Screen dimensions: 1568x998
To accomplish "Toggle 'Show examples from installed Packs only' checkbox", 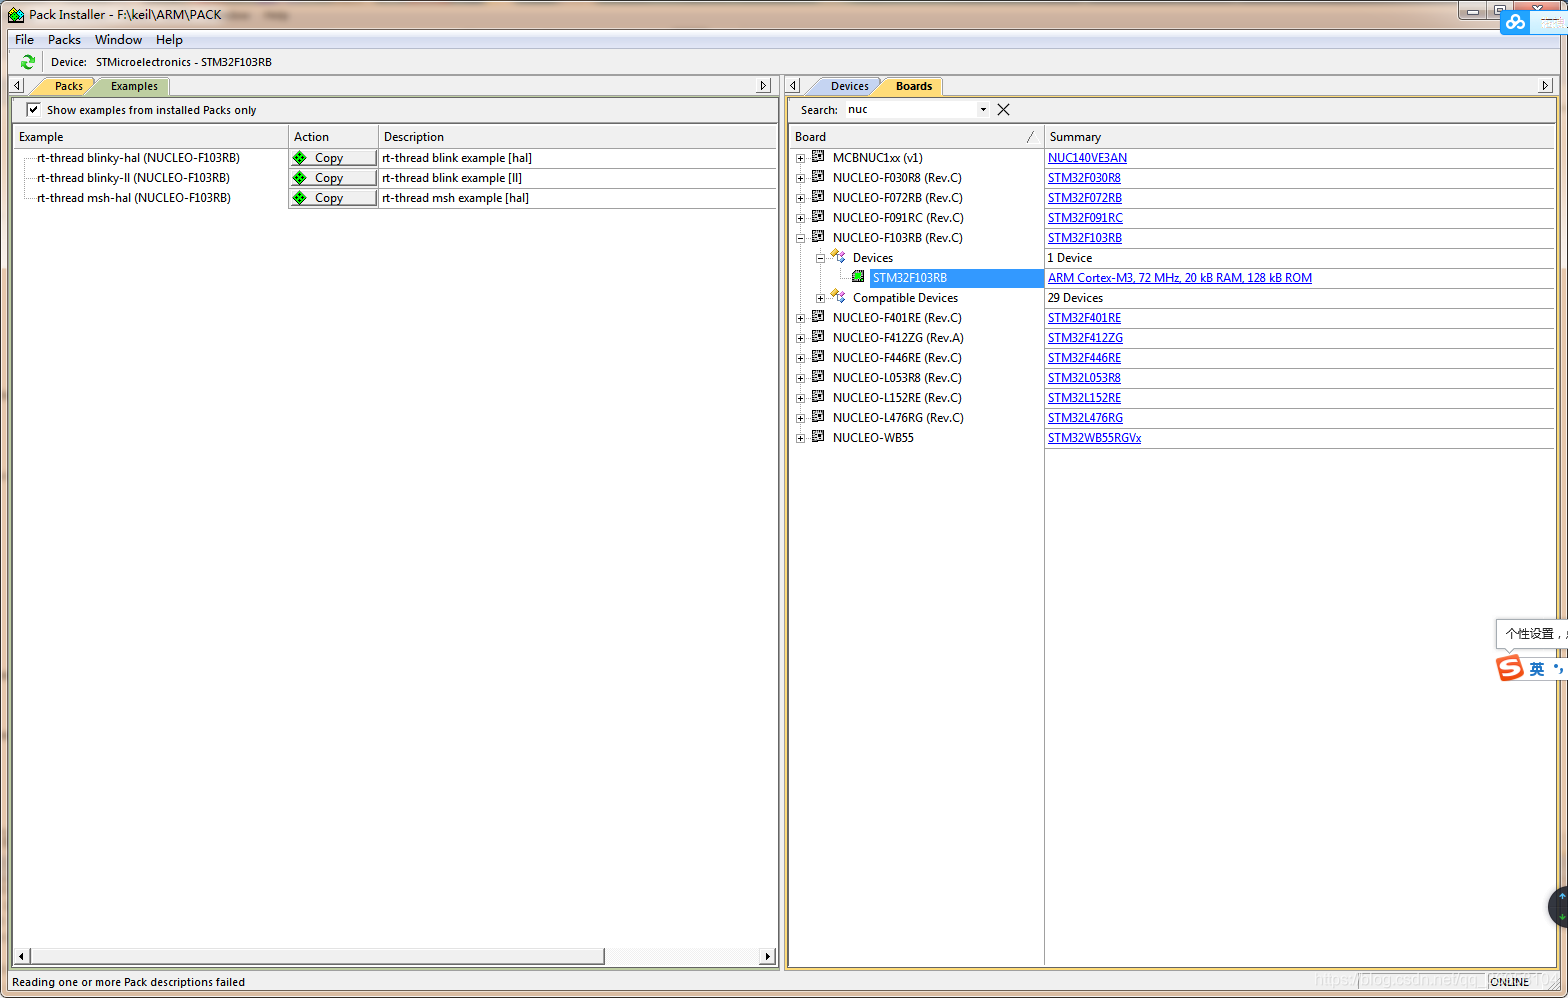I will [x=34, y=110].
